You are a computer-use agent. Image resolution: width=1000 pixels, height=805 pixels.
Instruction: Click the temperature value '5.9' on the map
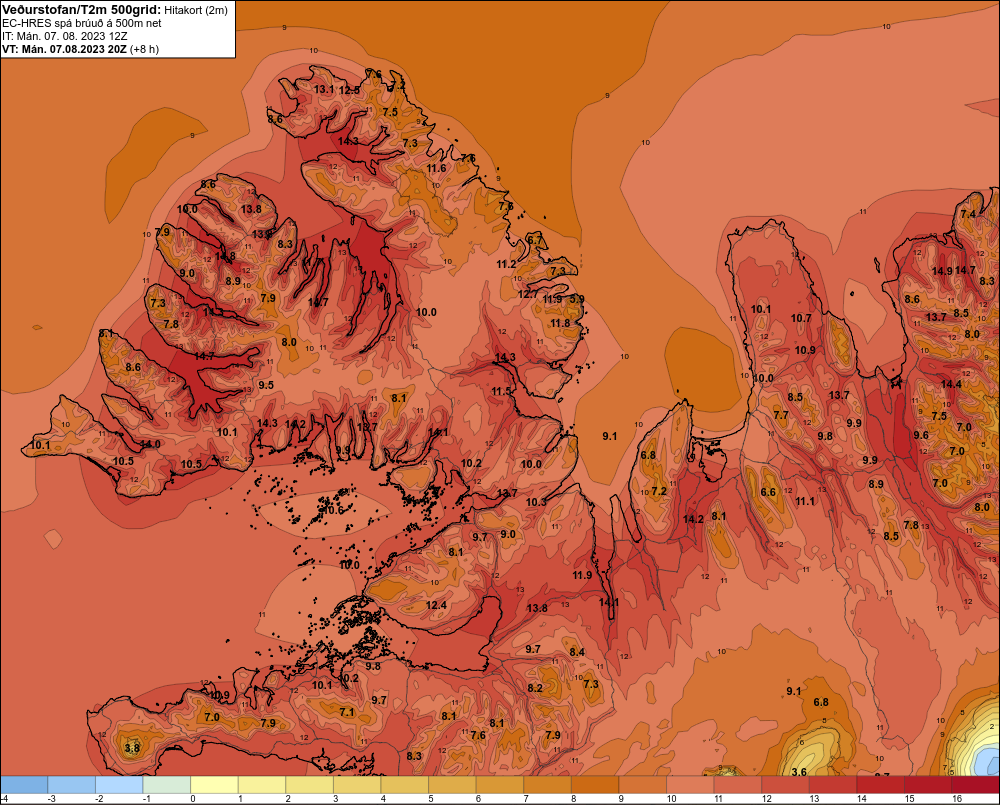coord(577,299)
